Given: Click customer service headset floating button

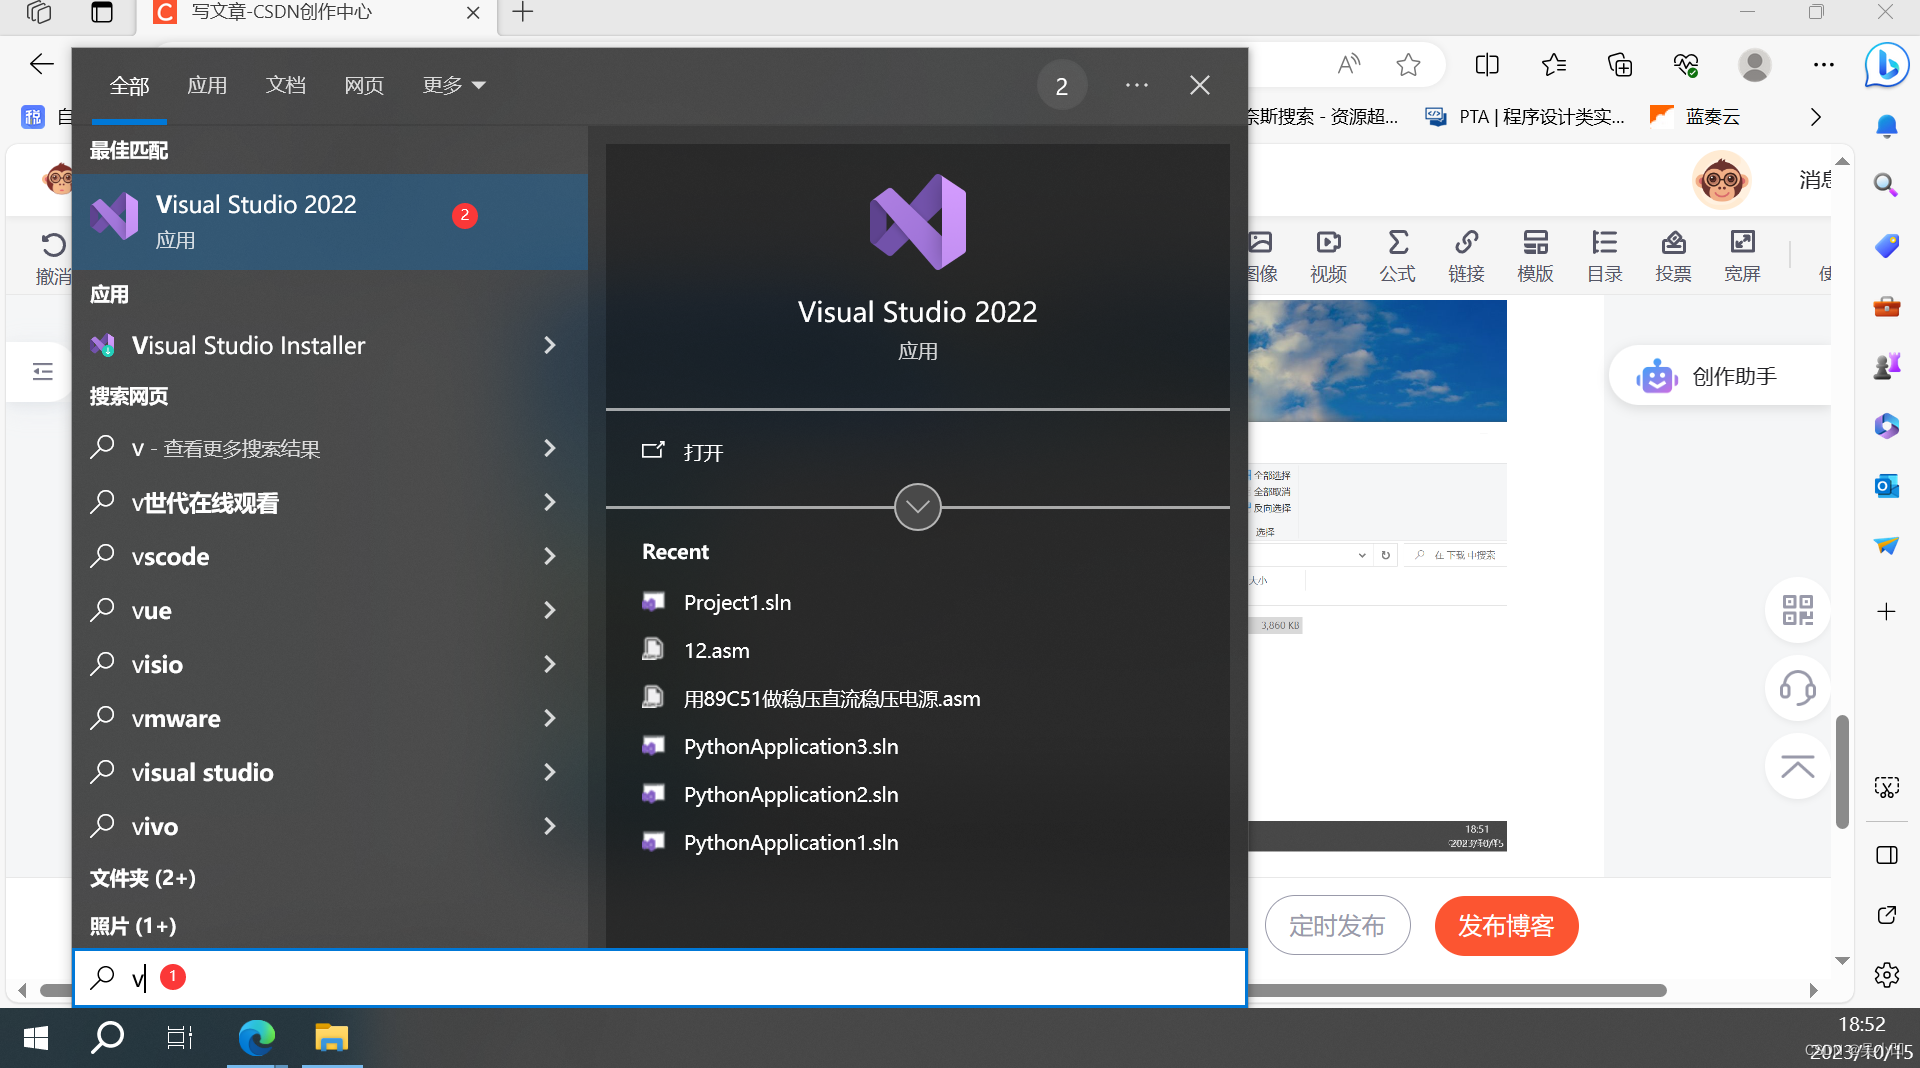Looking at the screenshot, I should click(1797, 688).
